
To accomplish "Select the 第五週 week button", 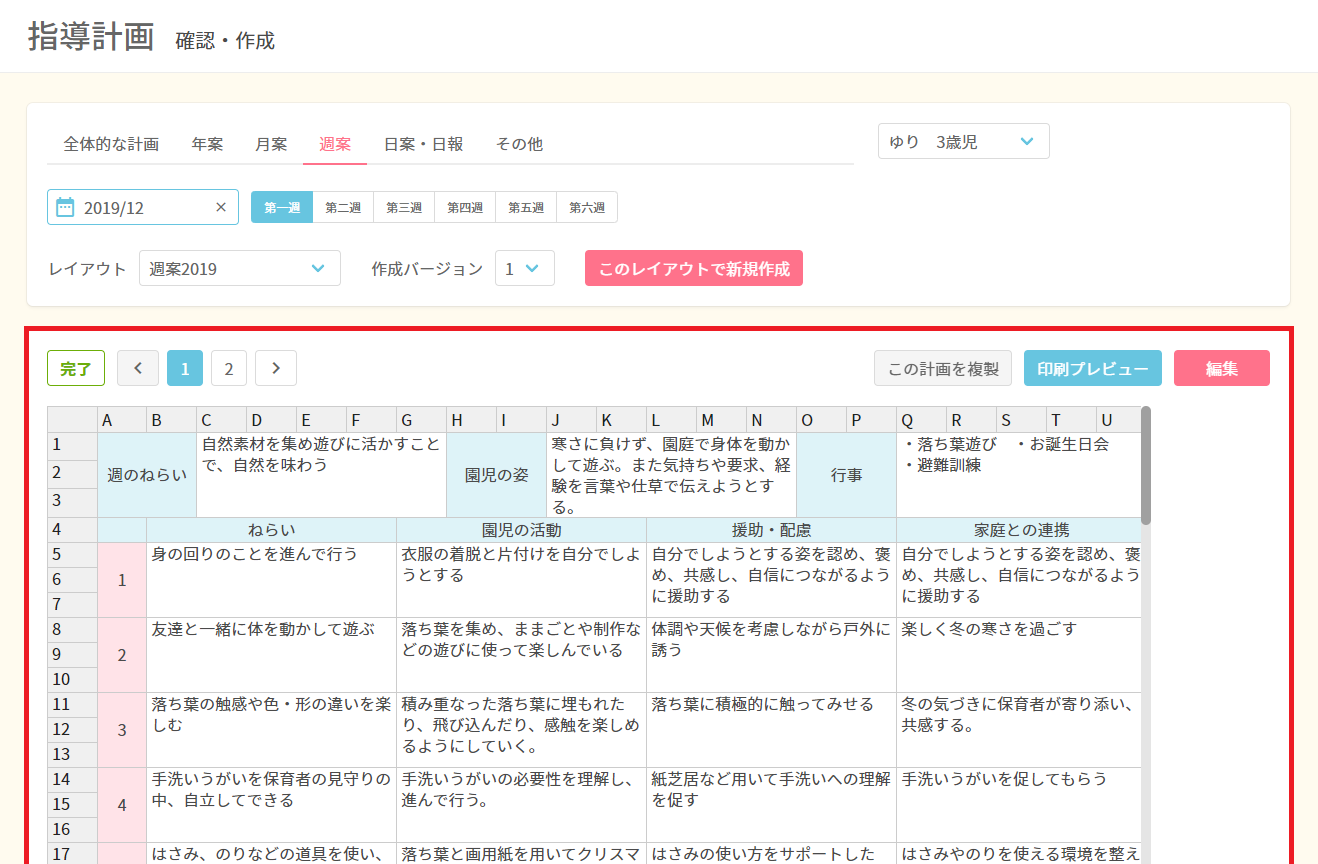I will tap(526, 207).
